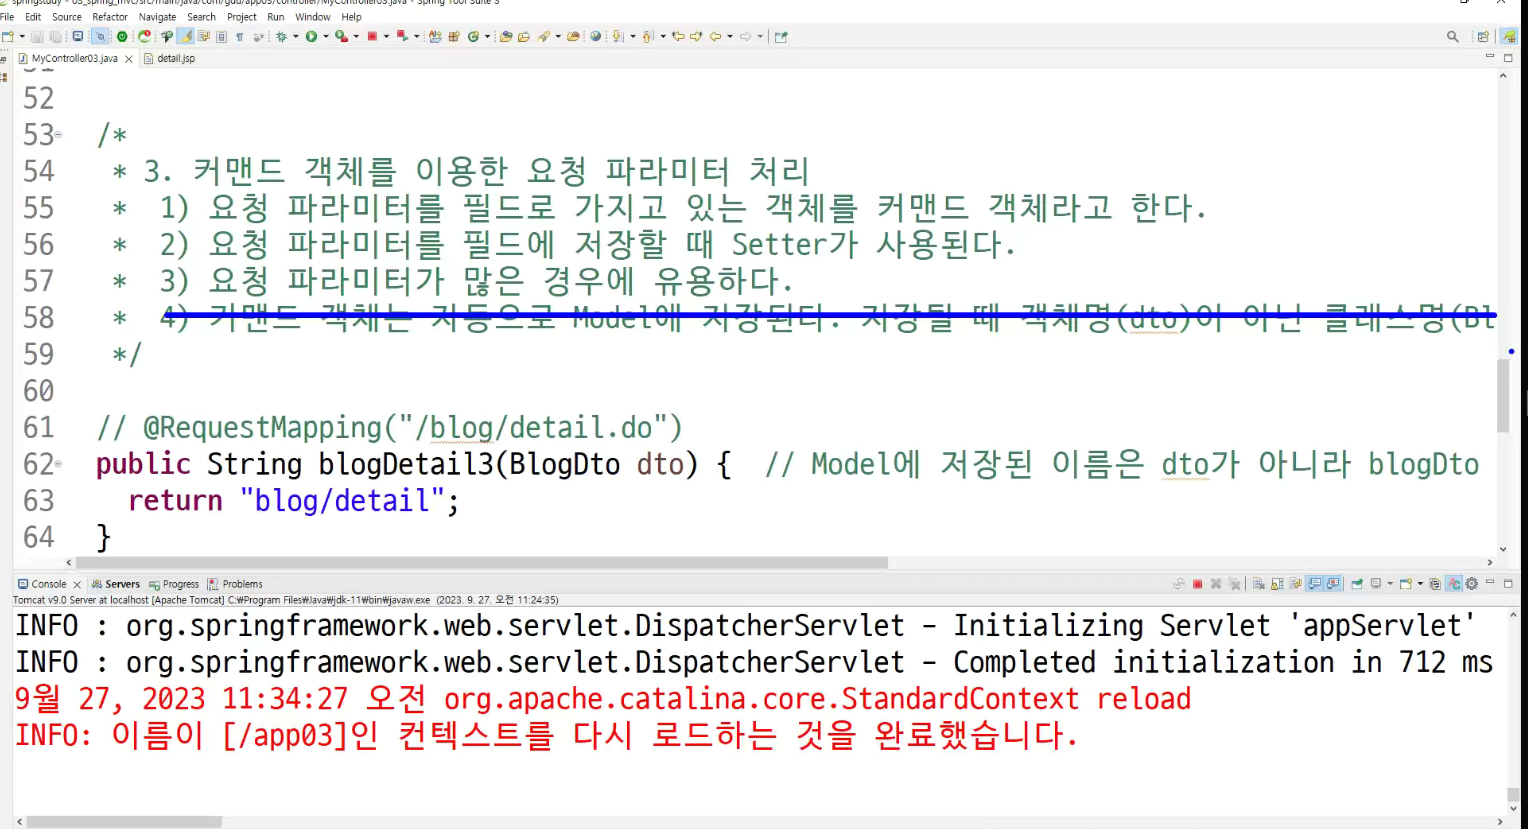Collapse the method fold marker at line 62
1528x829 pixels.
click(58, 464)
